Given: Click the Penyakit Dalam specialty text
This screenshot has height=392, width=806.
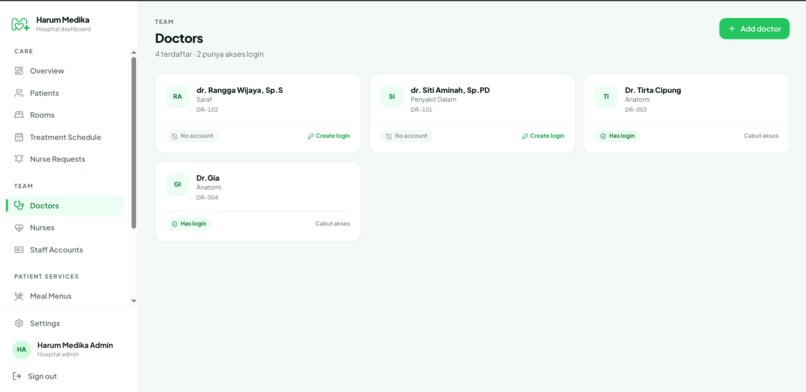Looking at the screenshot, I should click(433, 100).
